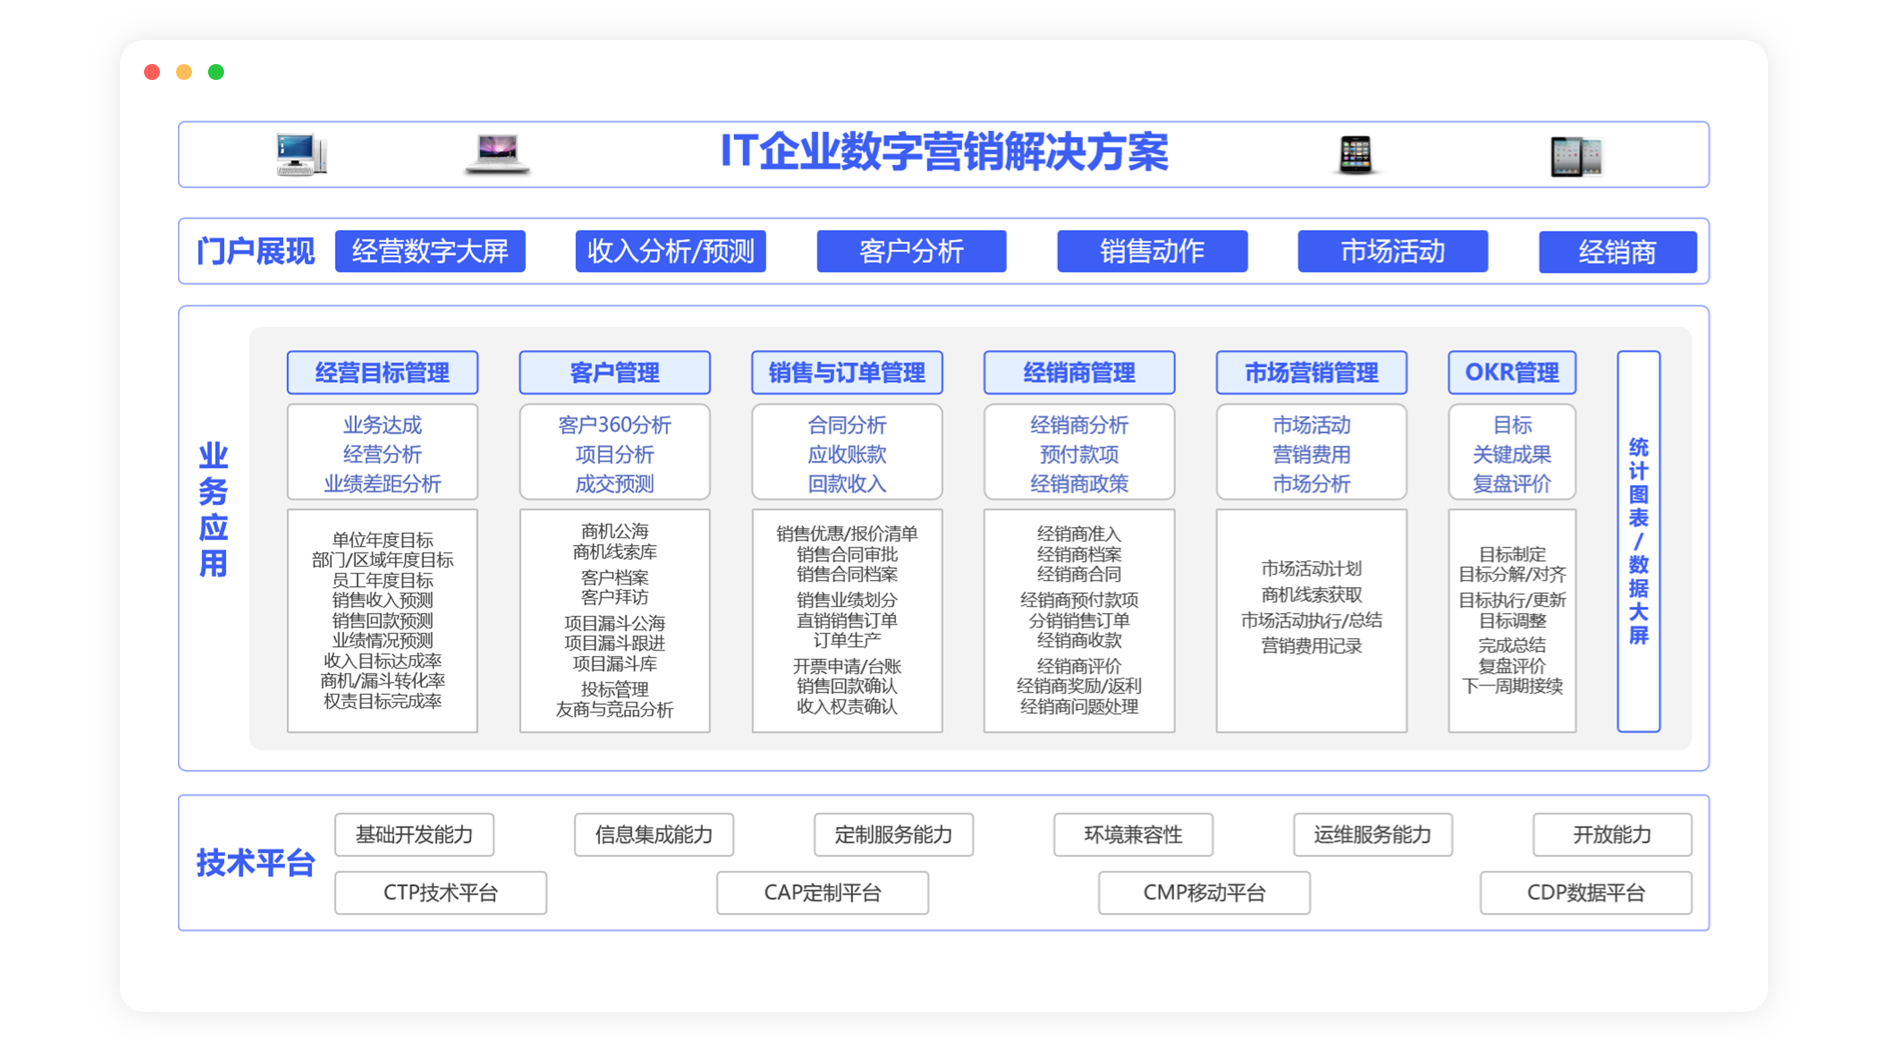Open the 市场活动 portal item
Image resolution: width=1888 pixels, height=1052 pixels.
(1392, 251)
